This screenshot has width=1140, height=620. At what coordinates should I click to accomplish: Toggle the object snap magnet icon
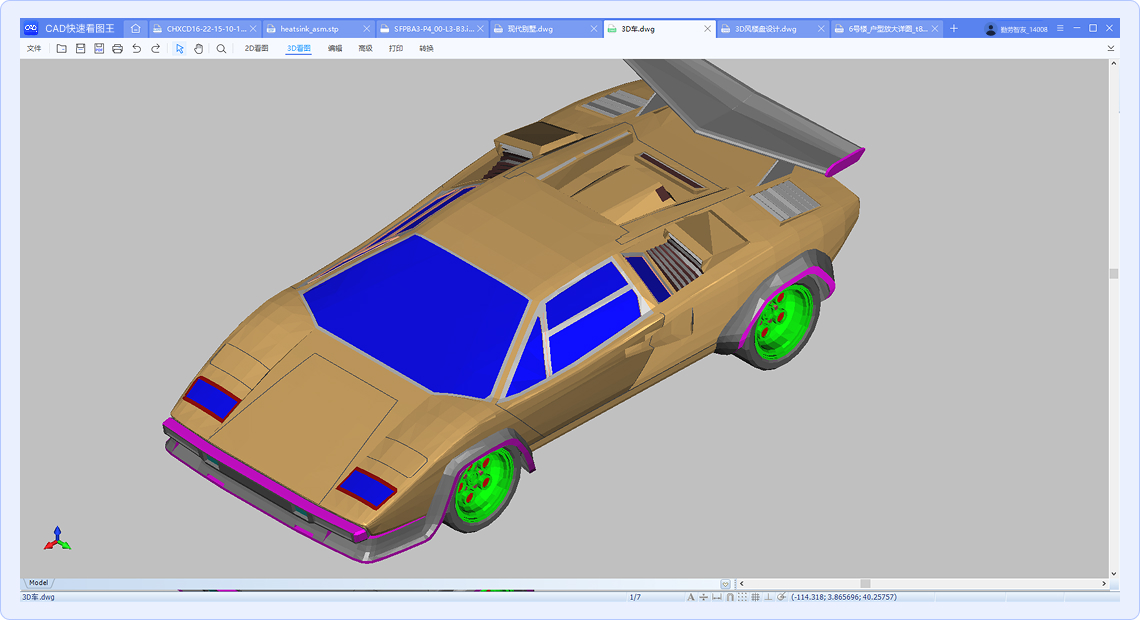coord(730,597)
